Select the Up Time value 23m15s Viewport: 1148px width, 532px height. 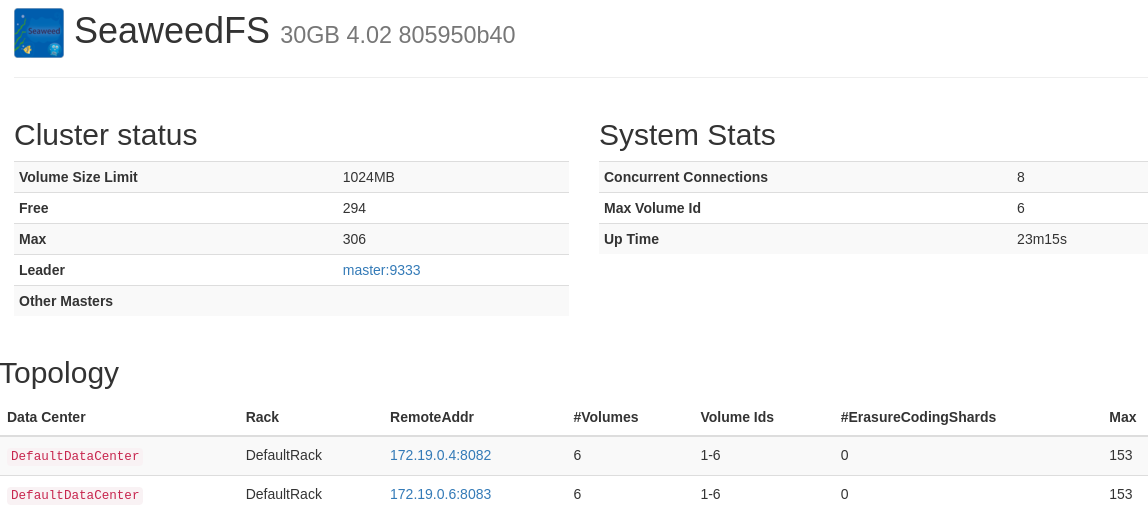click(1041, 239)
